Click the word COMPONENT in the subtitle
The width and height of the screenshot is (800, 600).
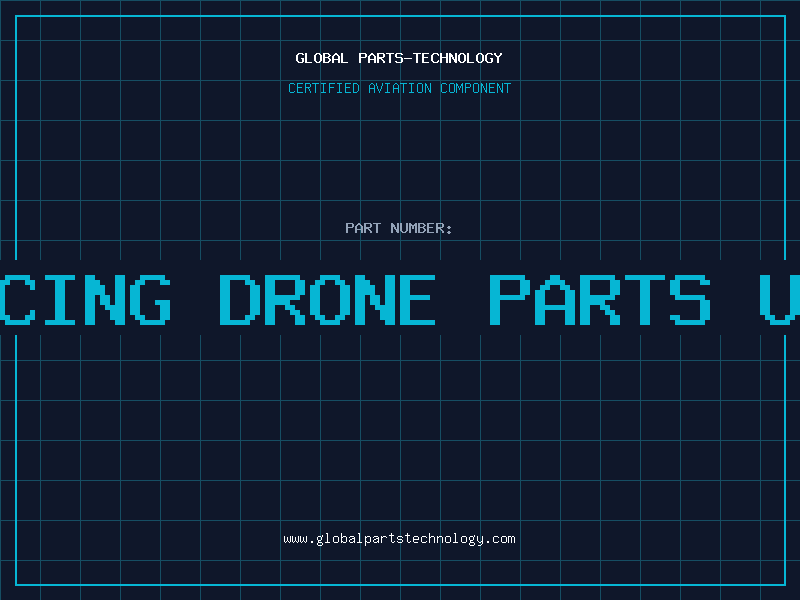(x=475, y=88)
